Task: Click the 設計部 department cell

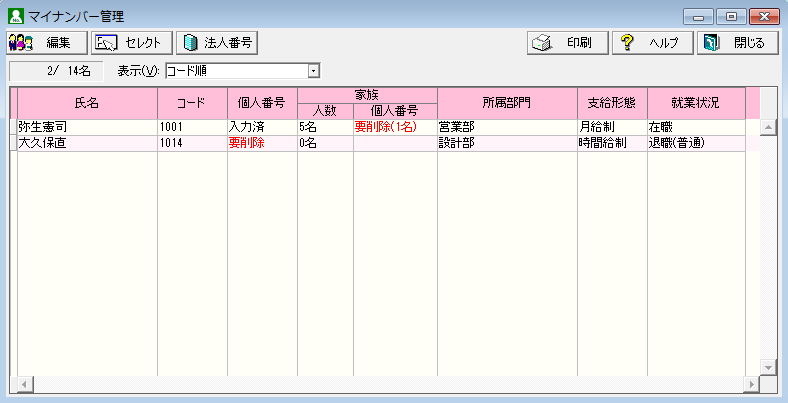Action: tap(507, 143)
